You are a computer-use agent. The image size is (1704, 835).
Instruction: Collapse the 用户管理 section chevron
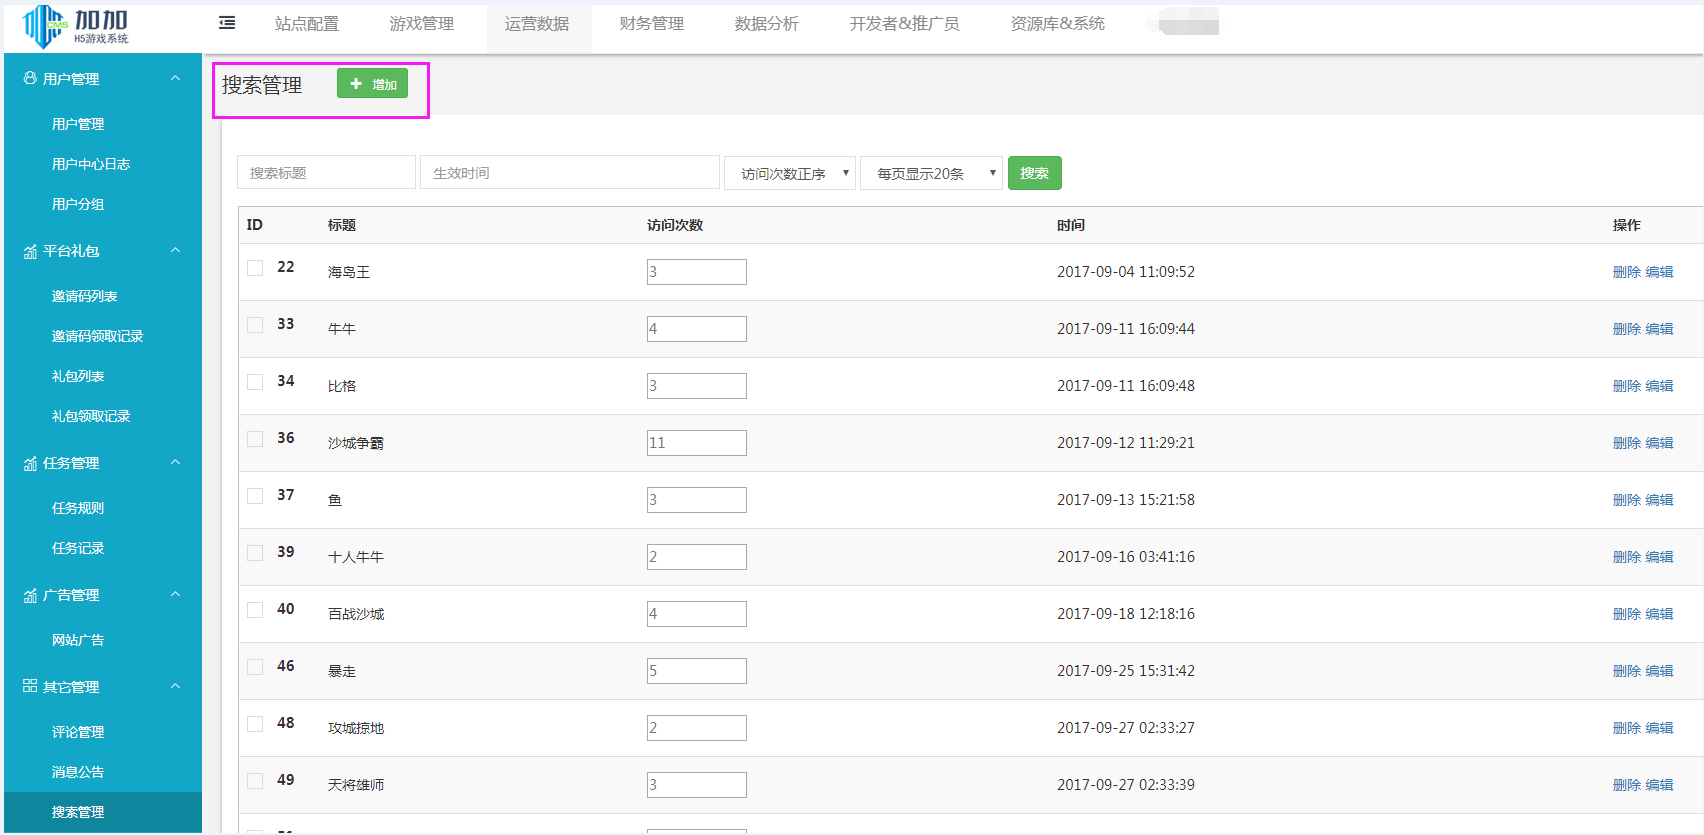click(x=176, y=78)
